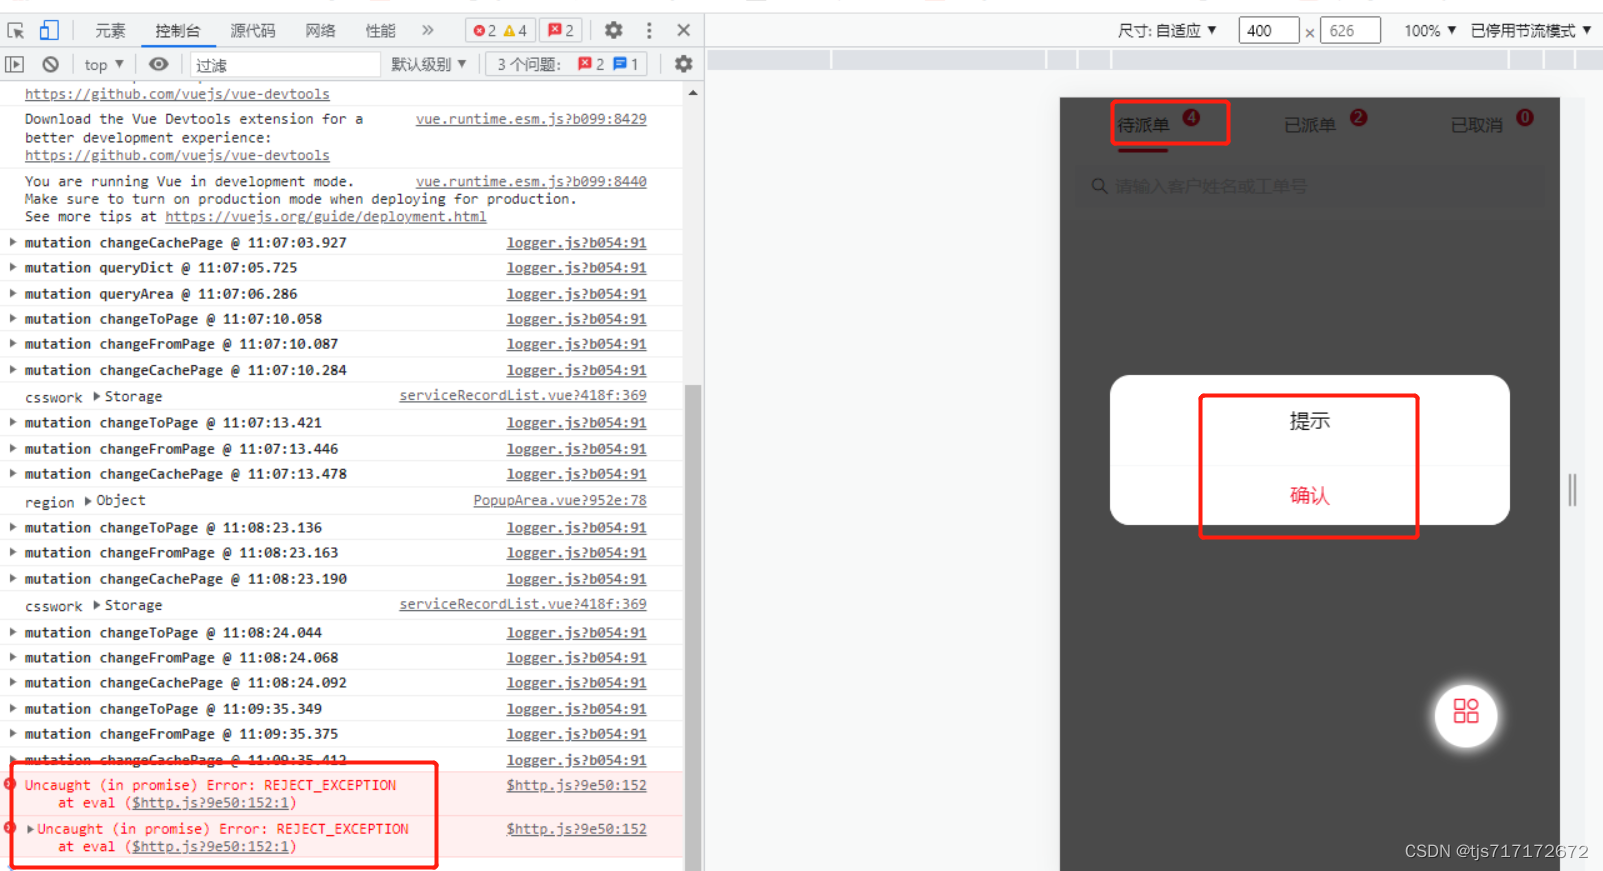Open vue.runtime.esm.js?b099:8440 source link

click(531, 182)
